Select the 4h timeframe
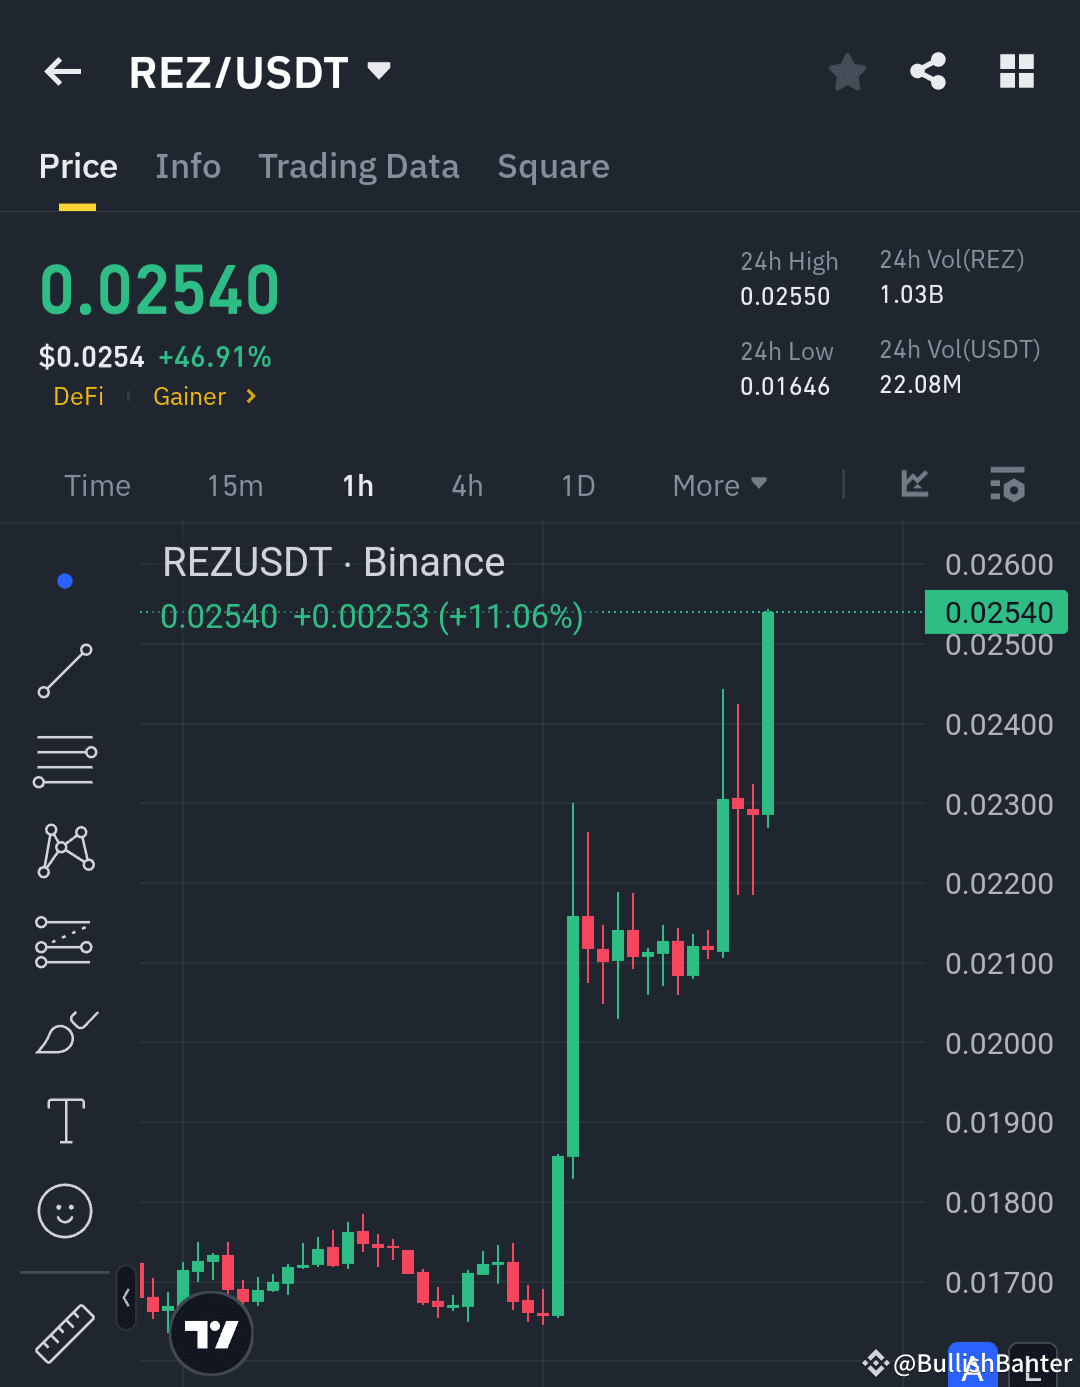Screen dimensions: 1080x1387 [x=466, y=485]
